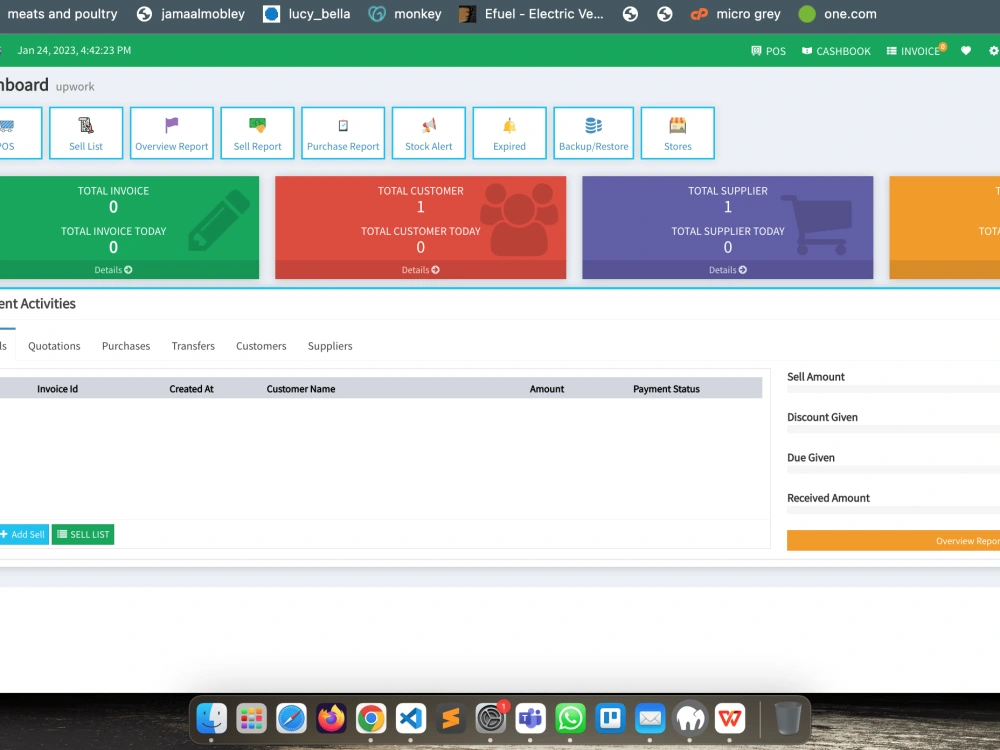Open the Efuel - Electric Ve... bookmark

pyautogui.click(x=531, y=14)
